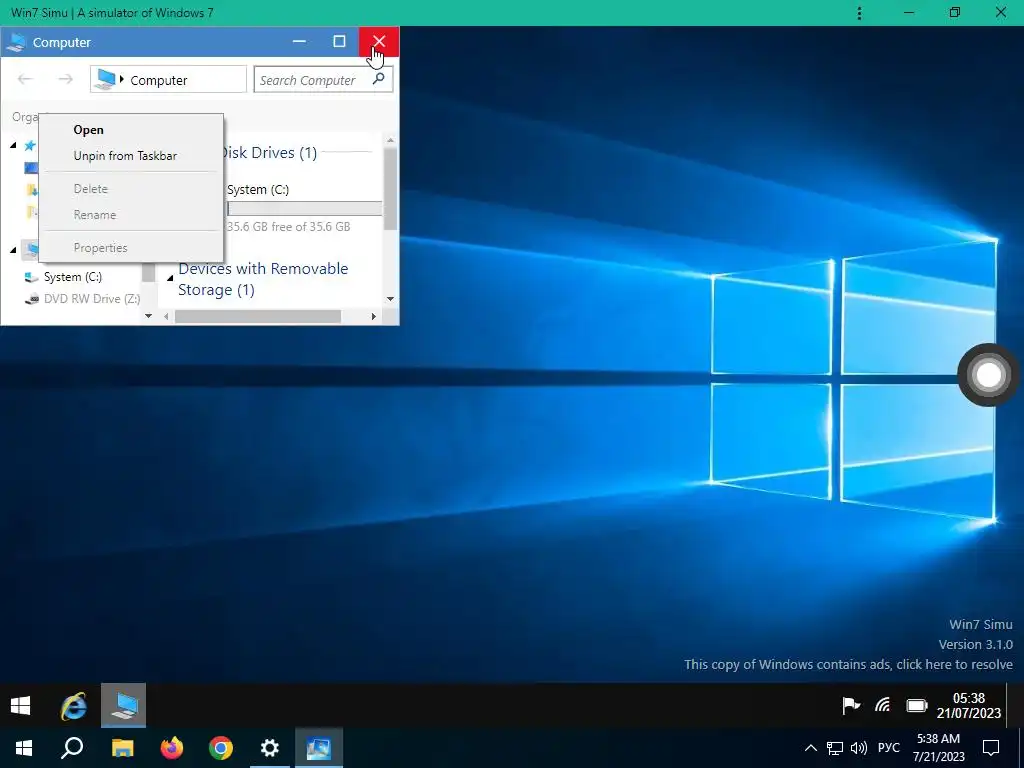The width and height of the screenshot is (1024, 768).
Task: Click the Rename context menu entry
Action: 95,215
